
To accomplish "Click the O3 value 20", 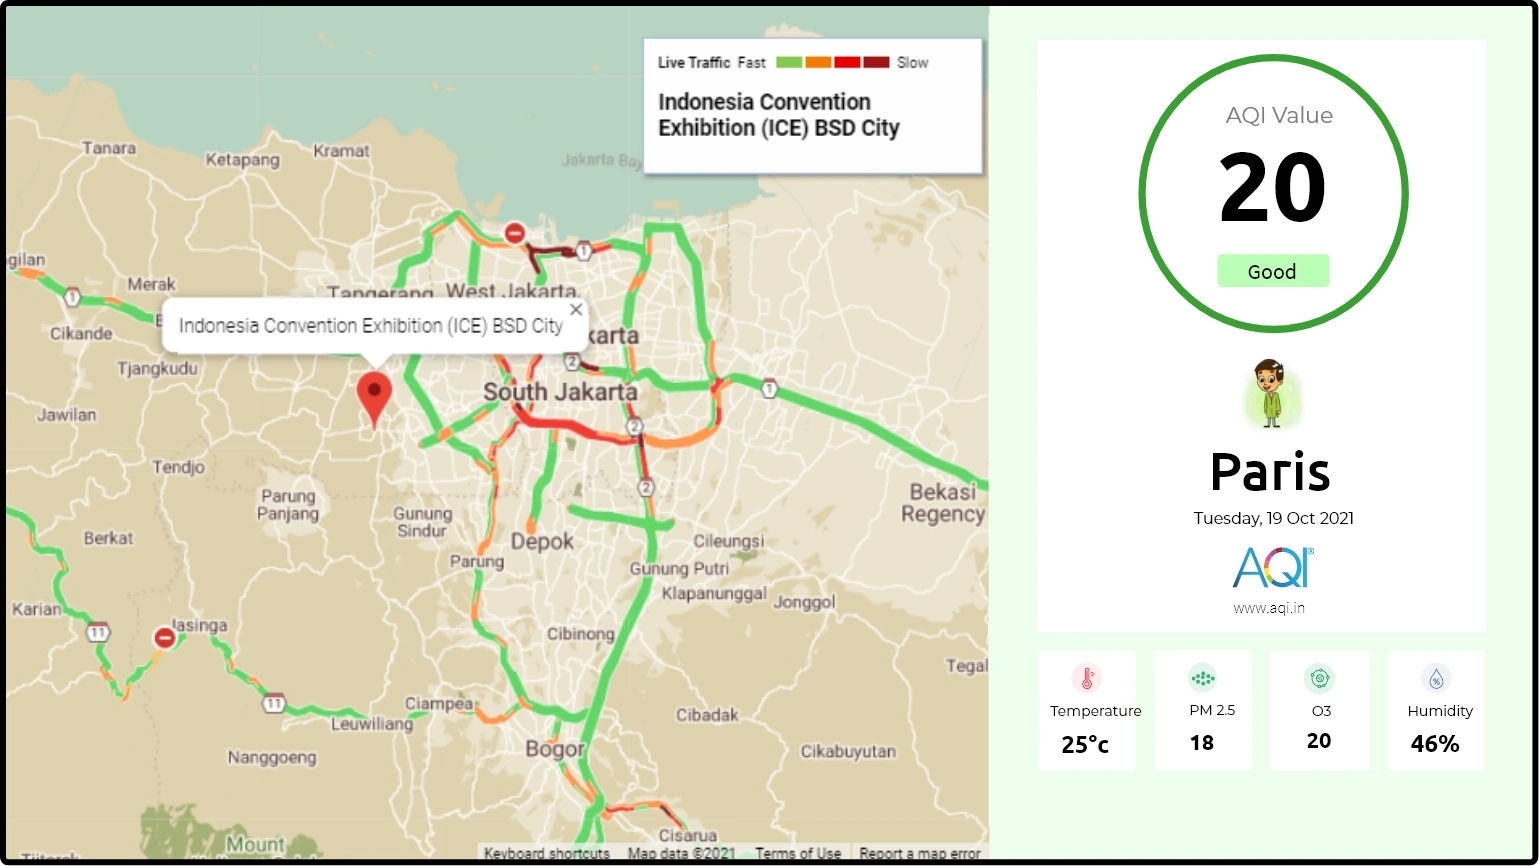I will point(1319,741).
